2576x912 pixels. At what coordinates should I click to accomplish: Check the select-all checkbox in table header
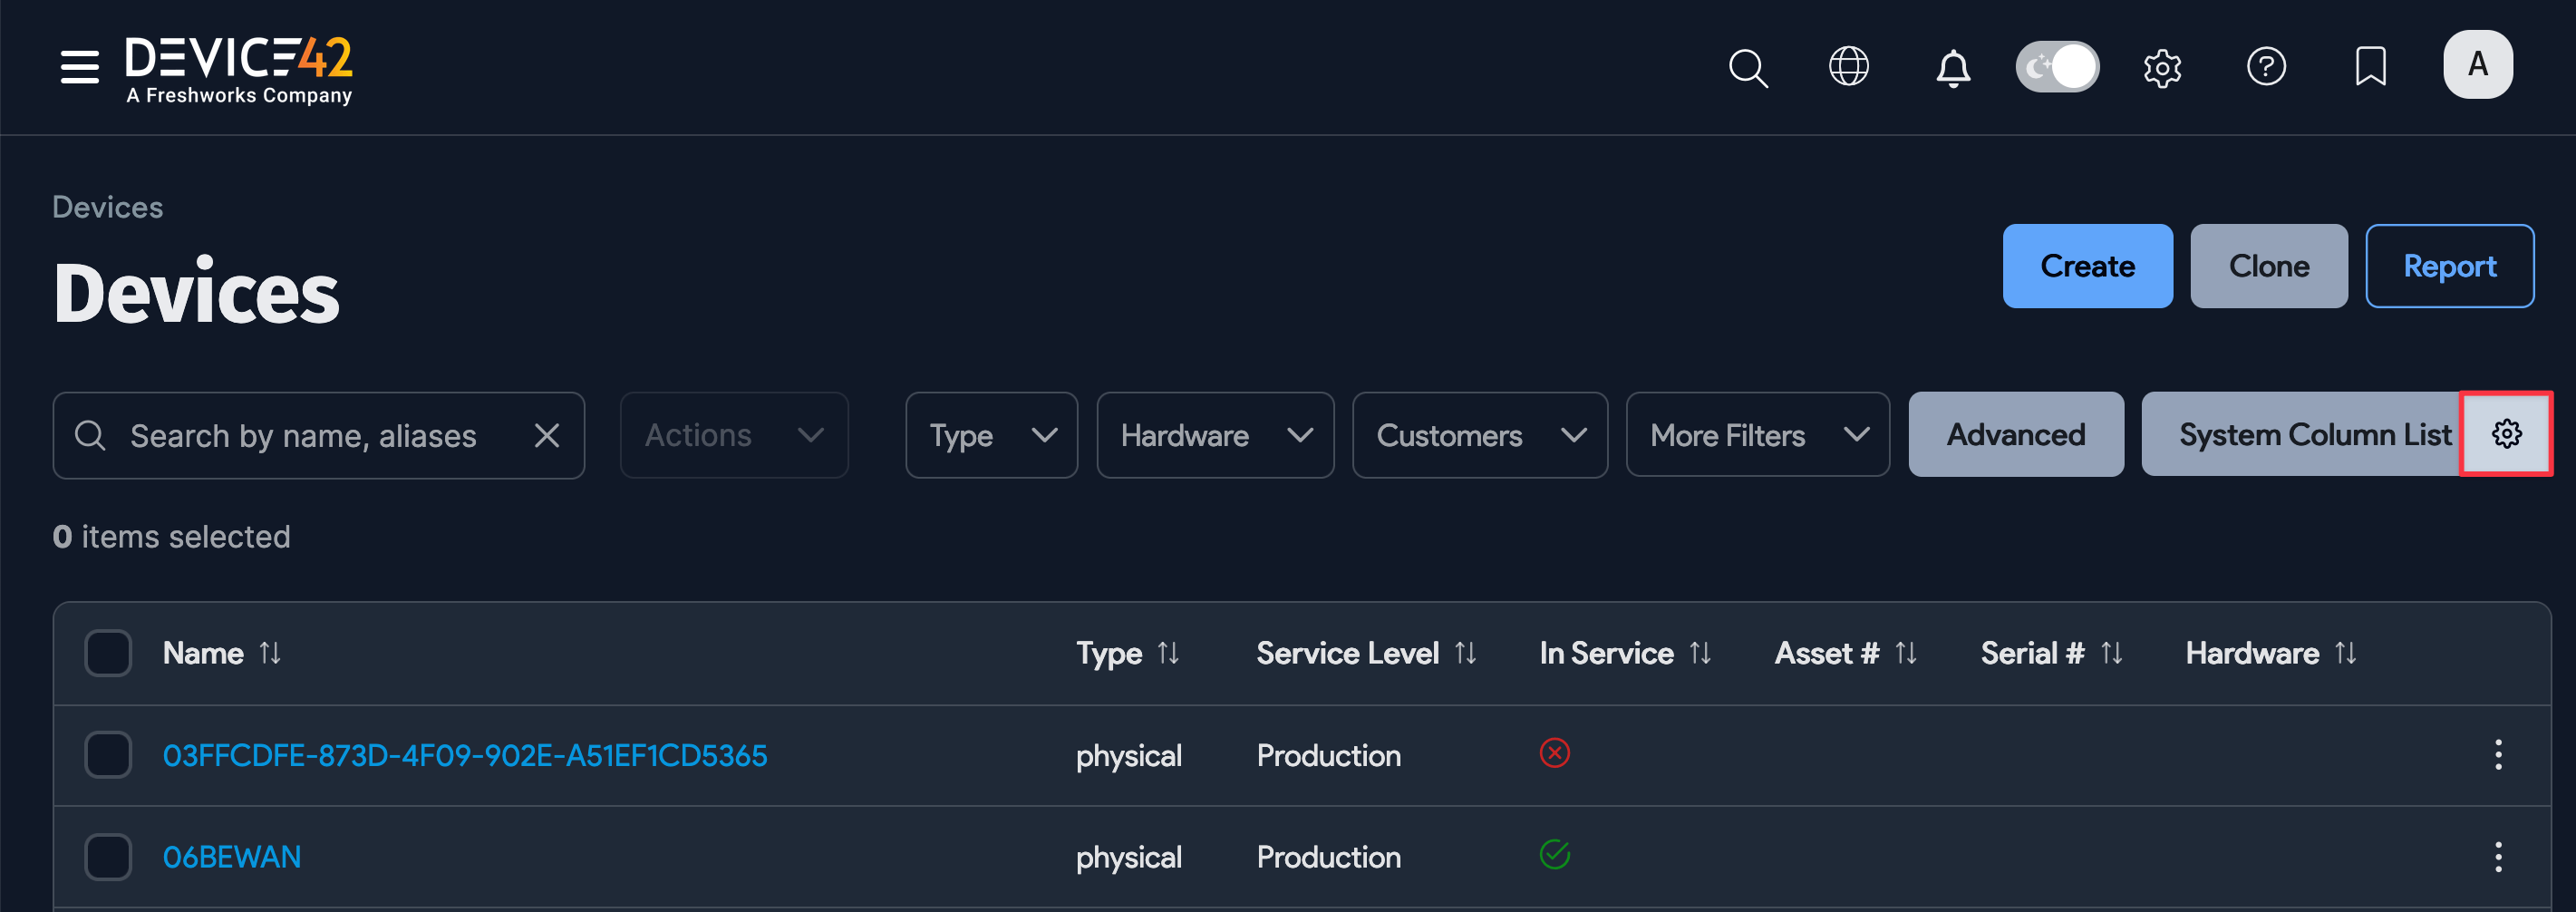click(108, 652)
